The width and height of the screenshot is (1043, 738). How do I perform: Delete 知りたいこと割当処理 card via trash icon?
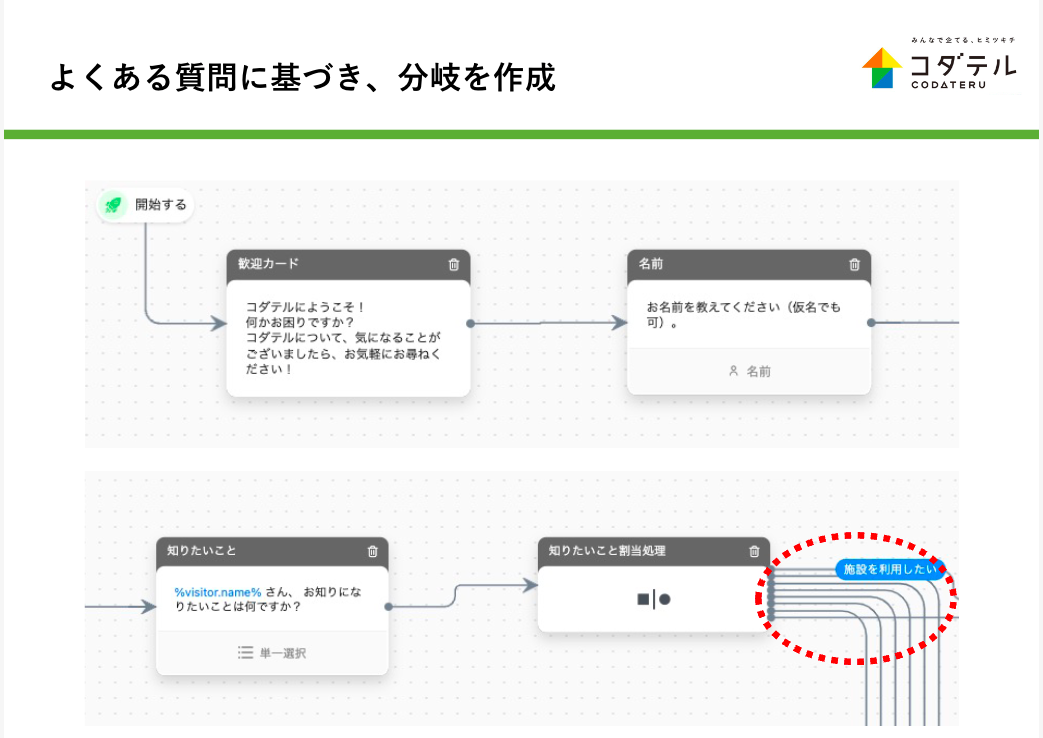[754, 551]
